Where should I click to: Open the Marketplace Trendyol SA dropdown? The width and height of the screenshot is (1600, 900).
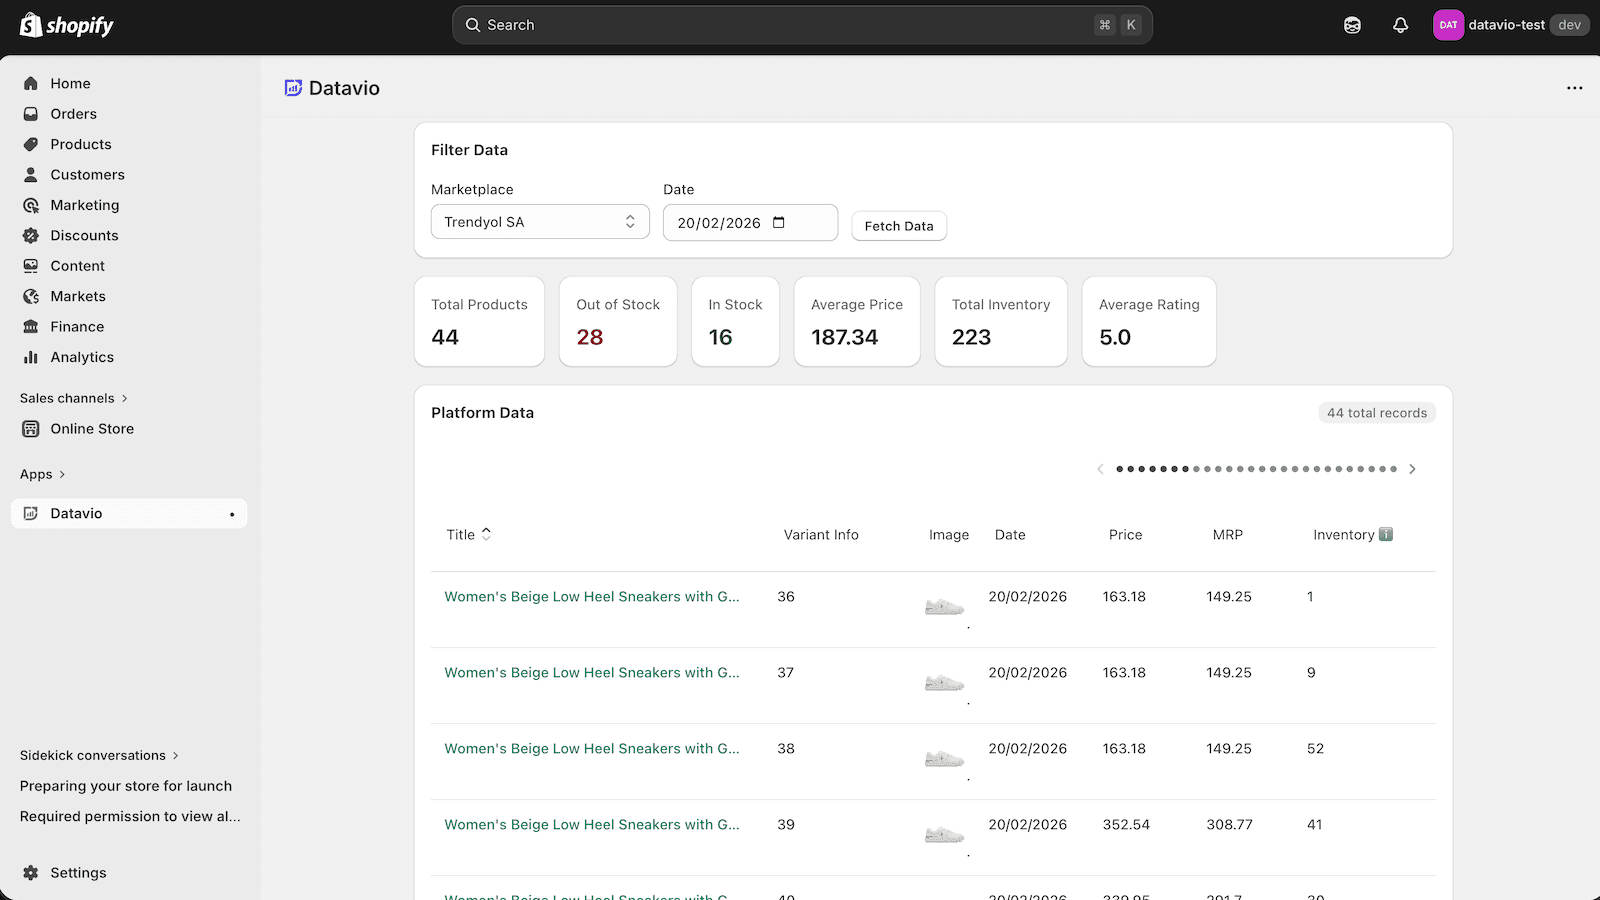pyautogui.click(x=540, y=222)
